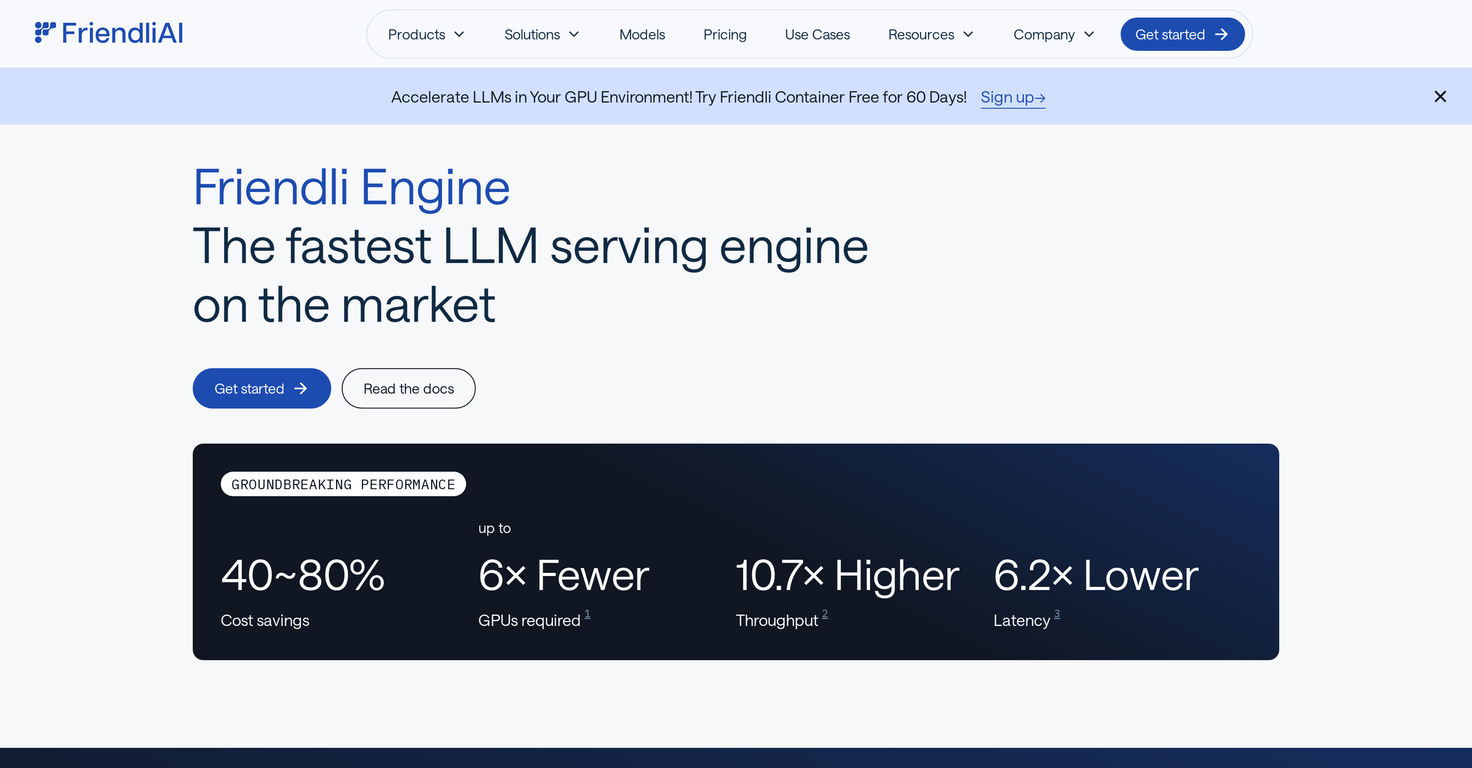Click the FriendliAI logo
Screen dimensions: 1472x768
(x=108, y=32)
